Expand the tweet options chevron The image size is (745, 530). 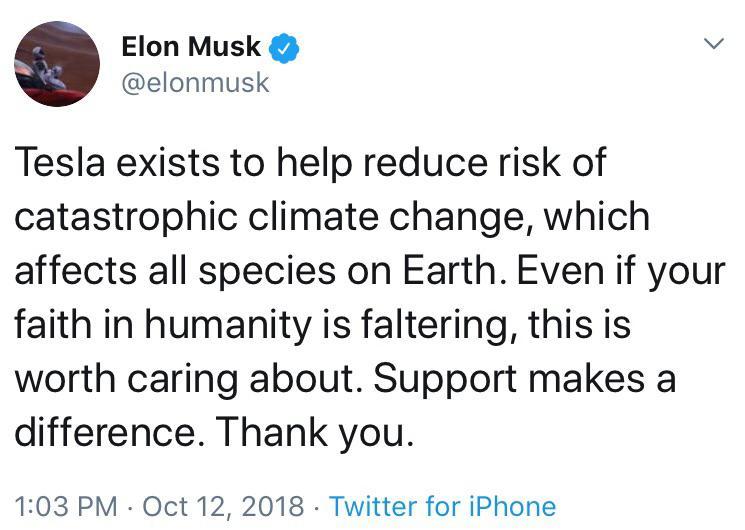pyautogui.click(x=713, y=44)
